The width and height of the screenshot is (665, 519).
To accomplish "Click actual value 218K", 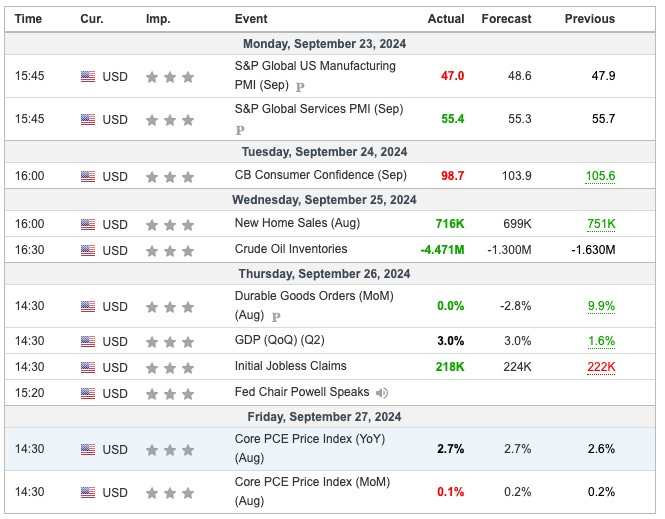I will (450, 367).
